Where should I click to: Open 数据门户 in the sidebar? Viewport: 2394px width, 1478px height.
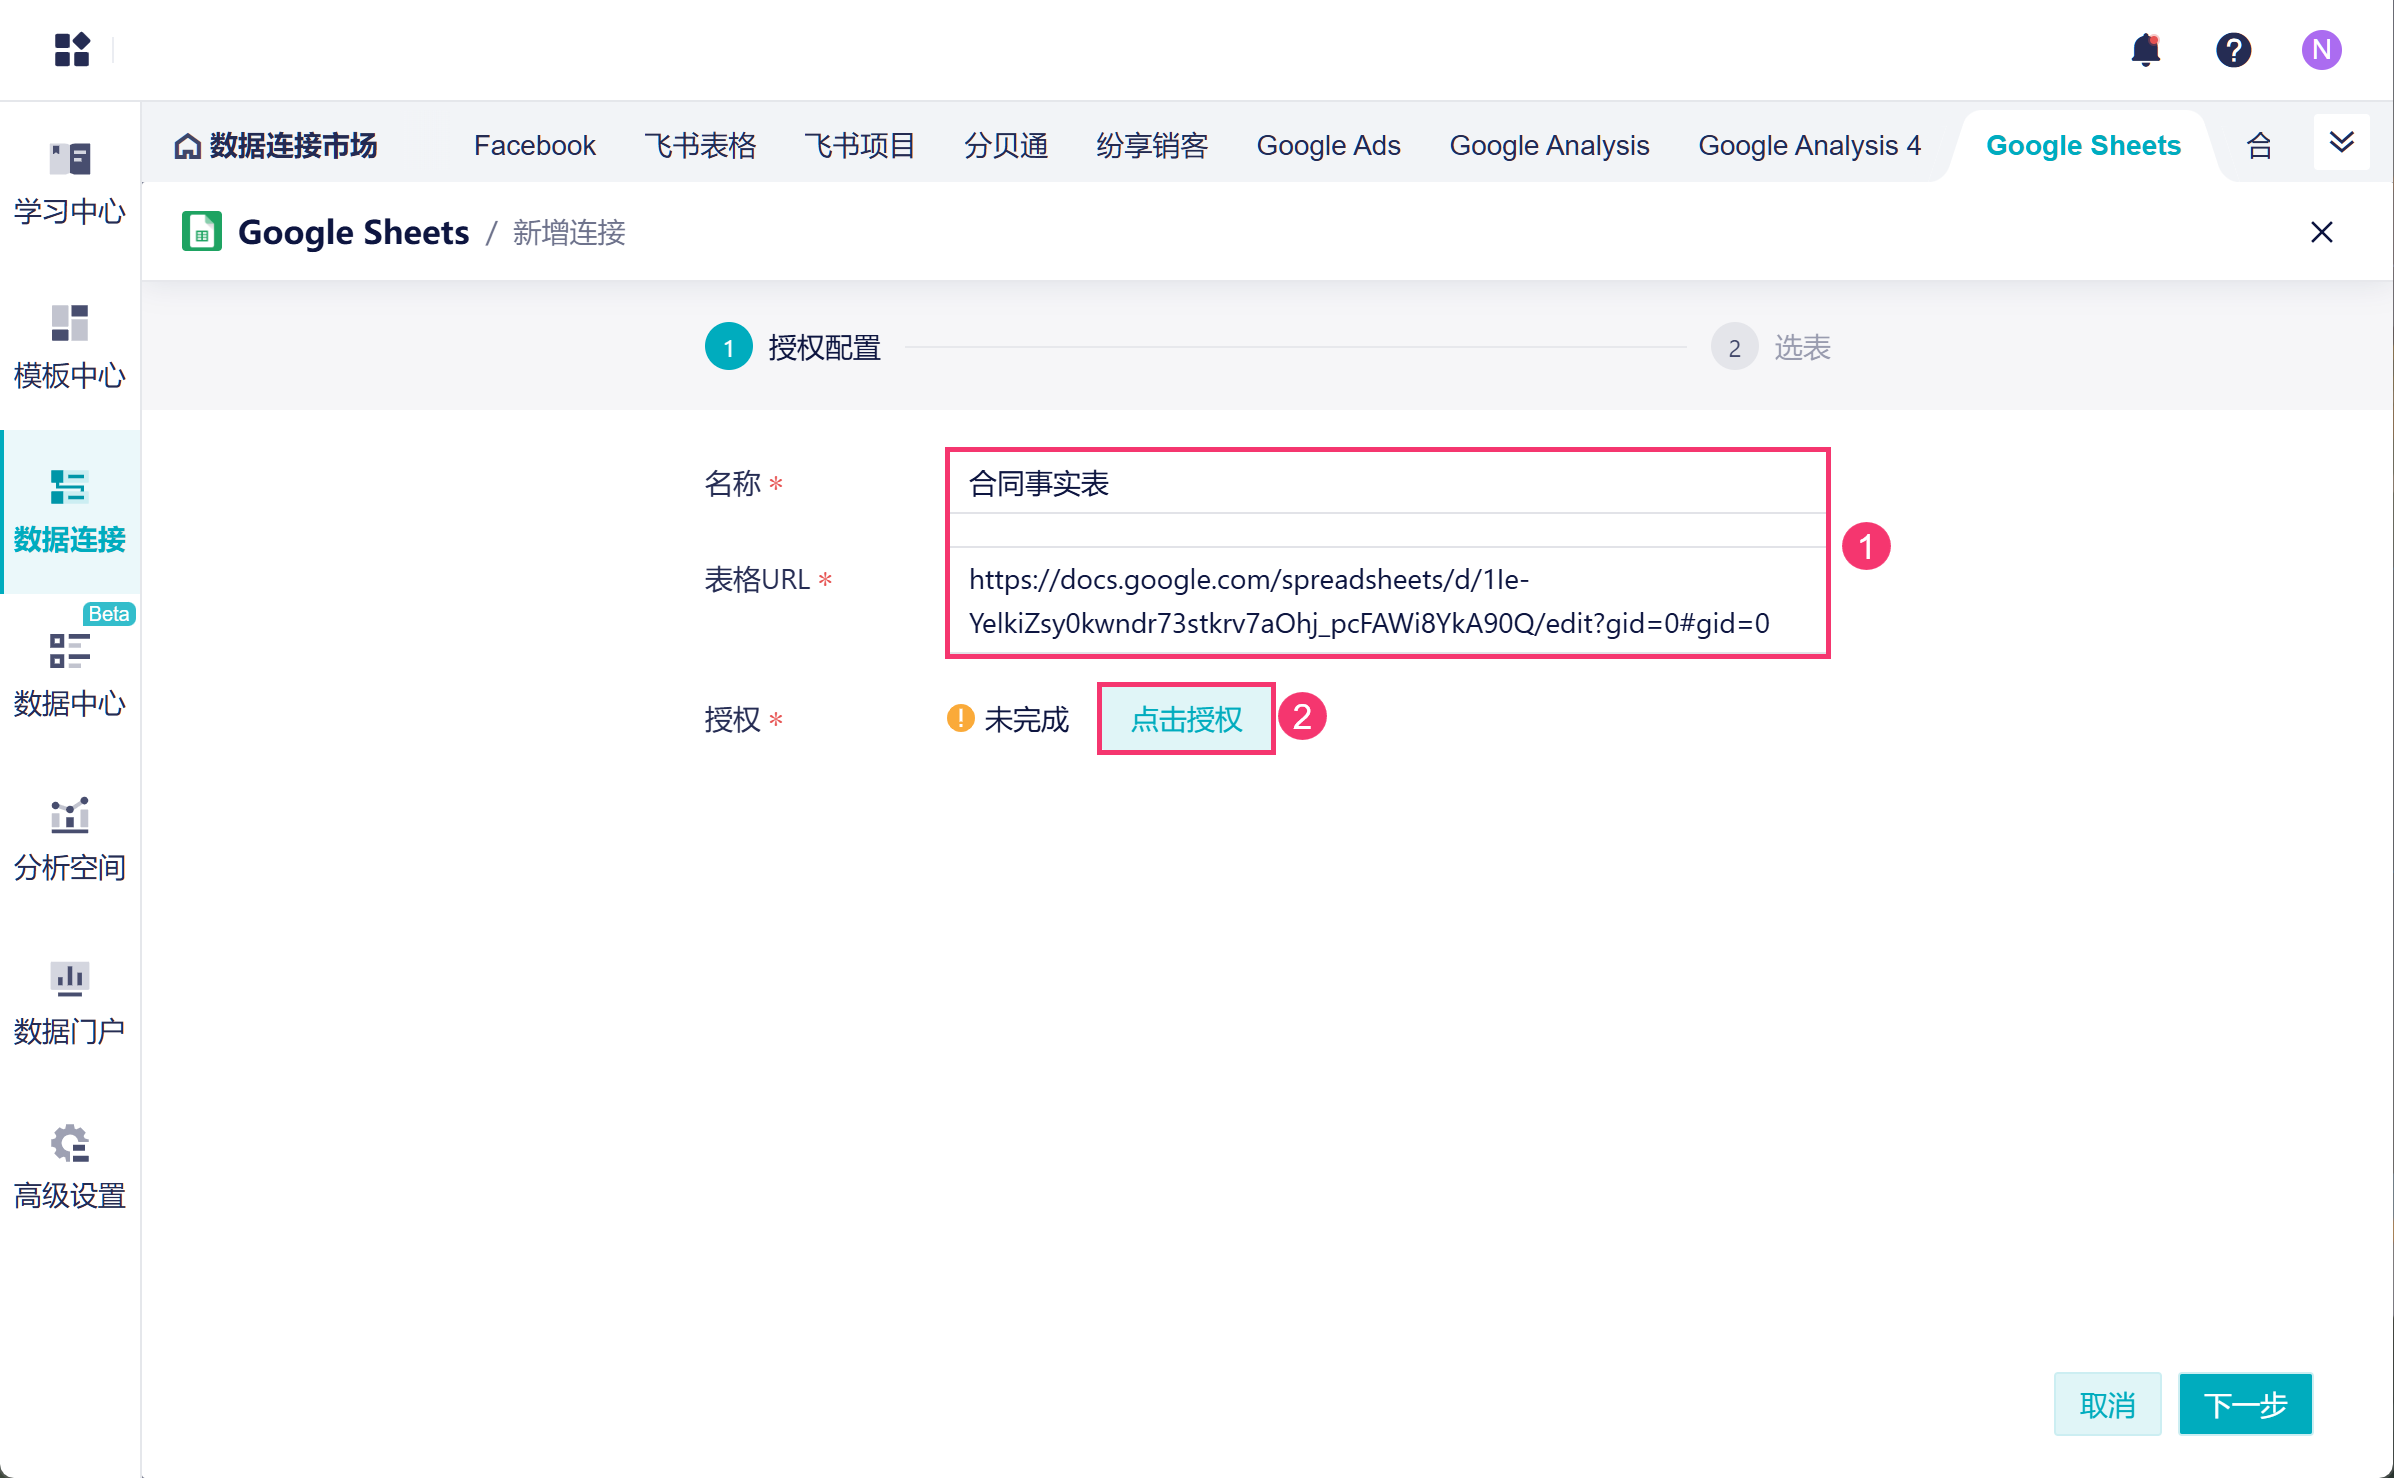tap(70, 1004)
